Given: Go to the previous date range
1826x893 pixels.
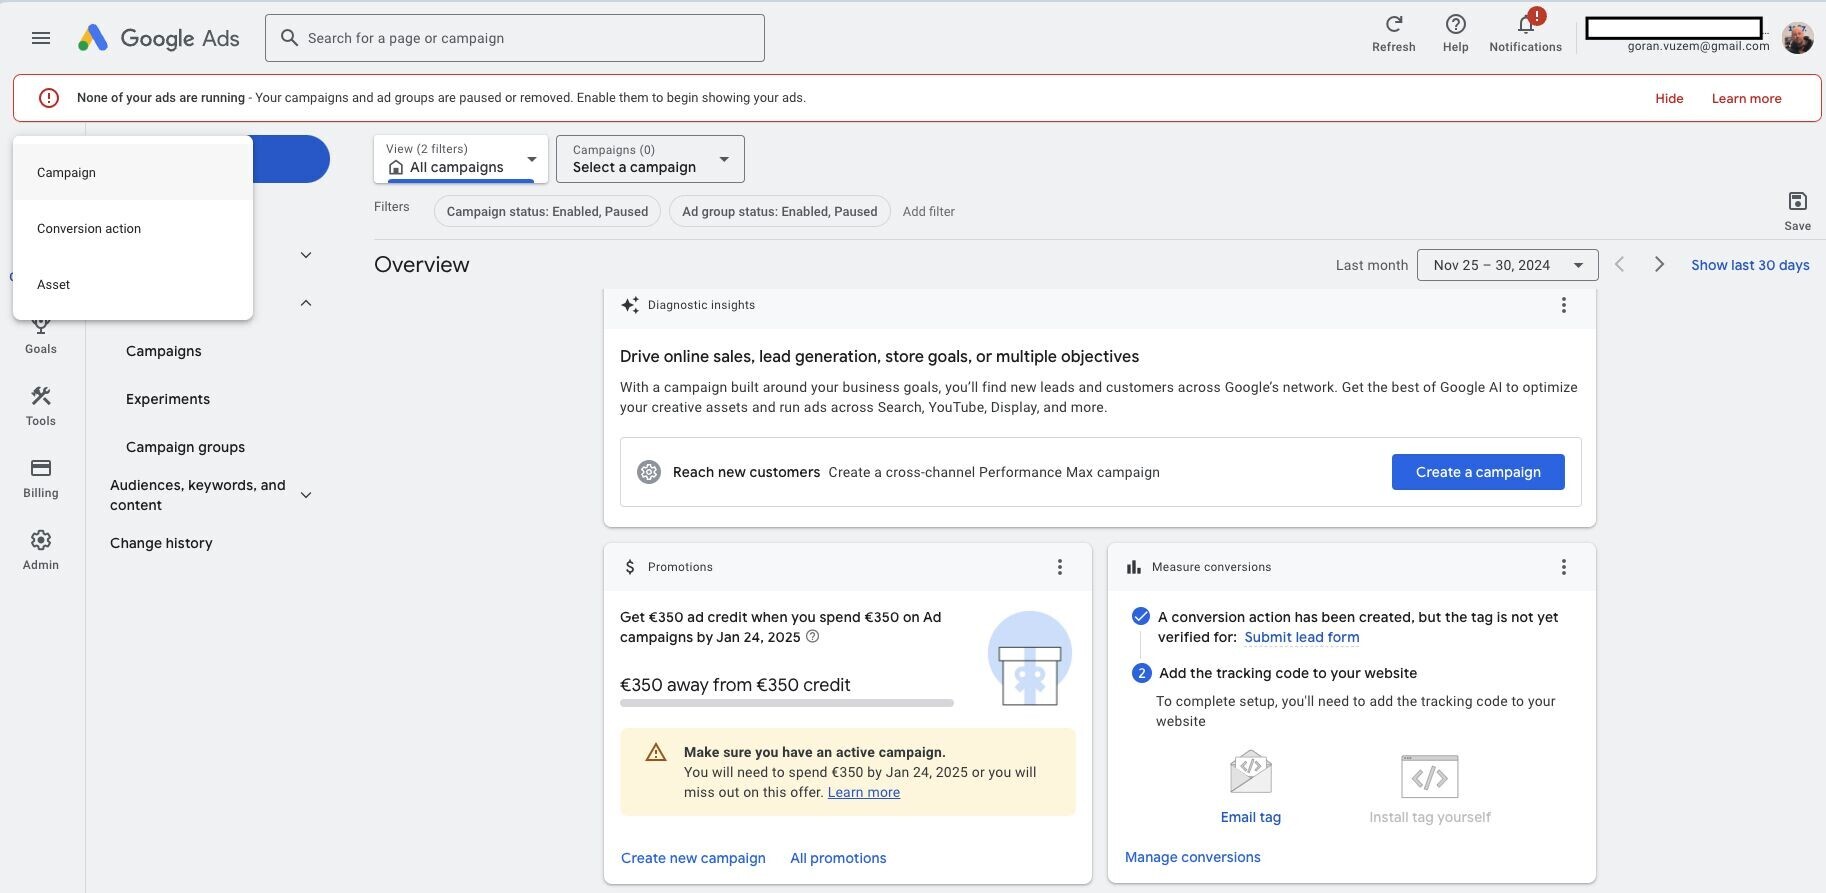Looking at the screenshot, I should coord(1619,264).
